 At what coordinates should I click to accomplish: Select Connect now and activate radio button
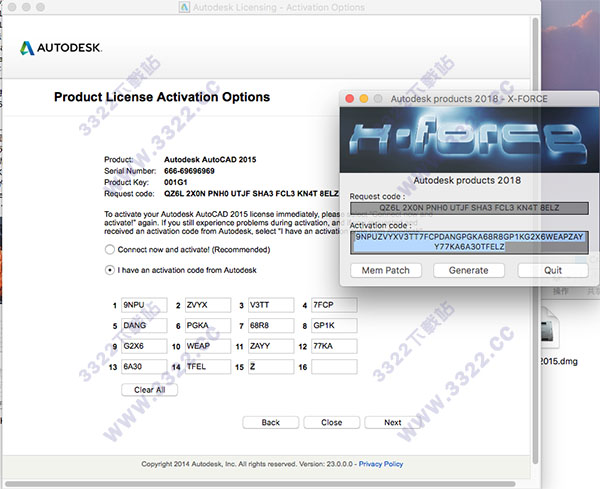point(110,249)
